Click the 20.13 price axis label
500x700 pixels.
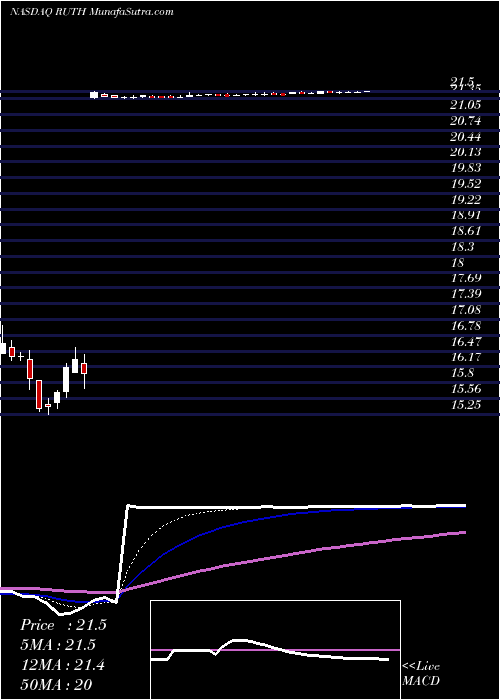coord(466,152)
